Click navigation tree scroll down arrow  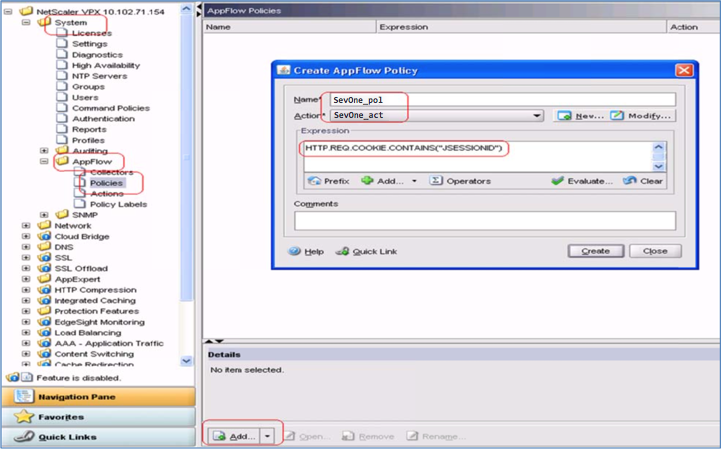coord(186,361)
